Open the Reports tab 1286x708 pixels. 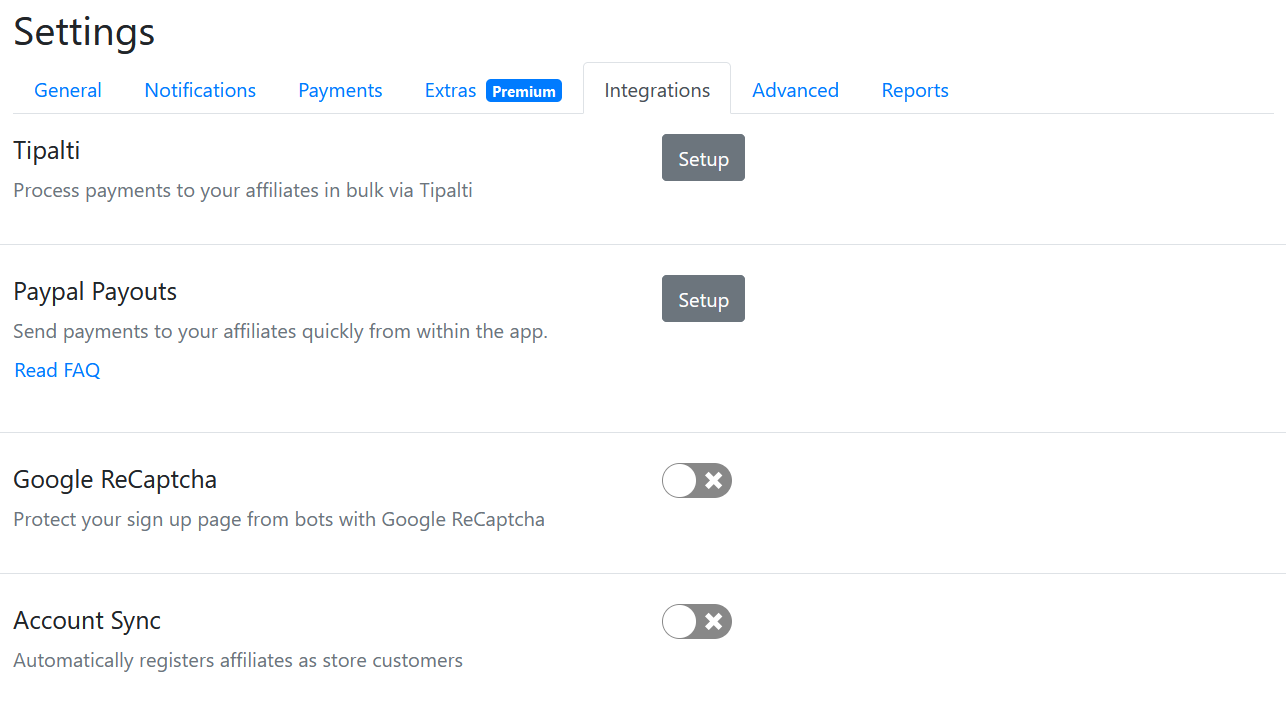(x=915, y=90)
